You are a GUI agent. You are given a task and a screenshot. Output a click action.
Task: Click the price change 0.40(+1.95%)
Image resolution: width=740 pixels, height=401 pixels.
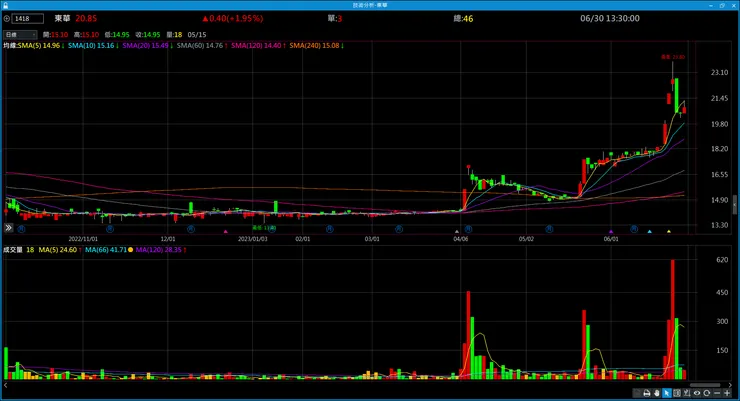tap(233, 18)
